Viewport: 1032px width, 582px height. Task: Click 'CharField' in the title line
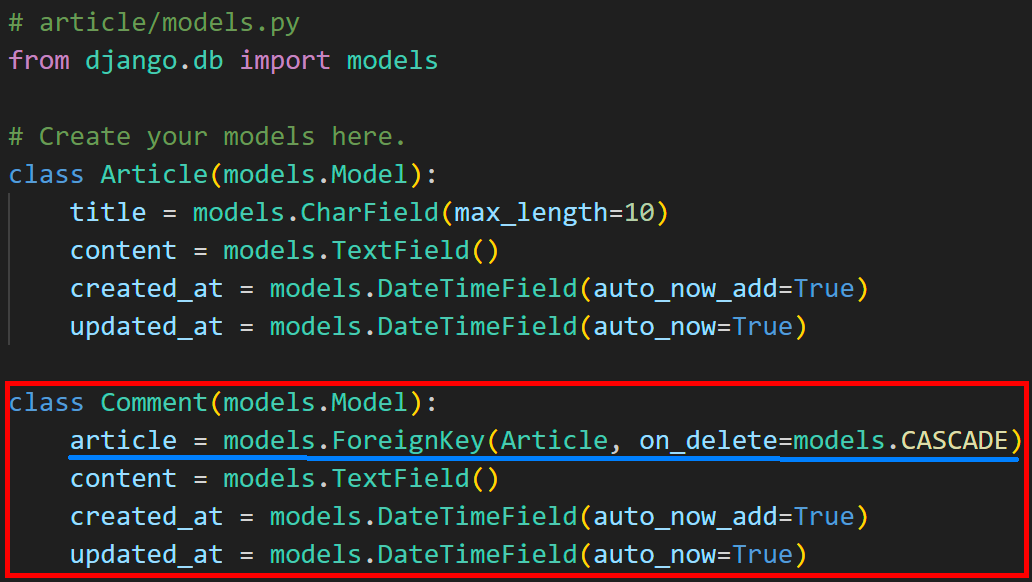point(369,213)
